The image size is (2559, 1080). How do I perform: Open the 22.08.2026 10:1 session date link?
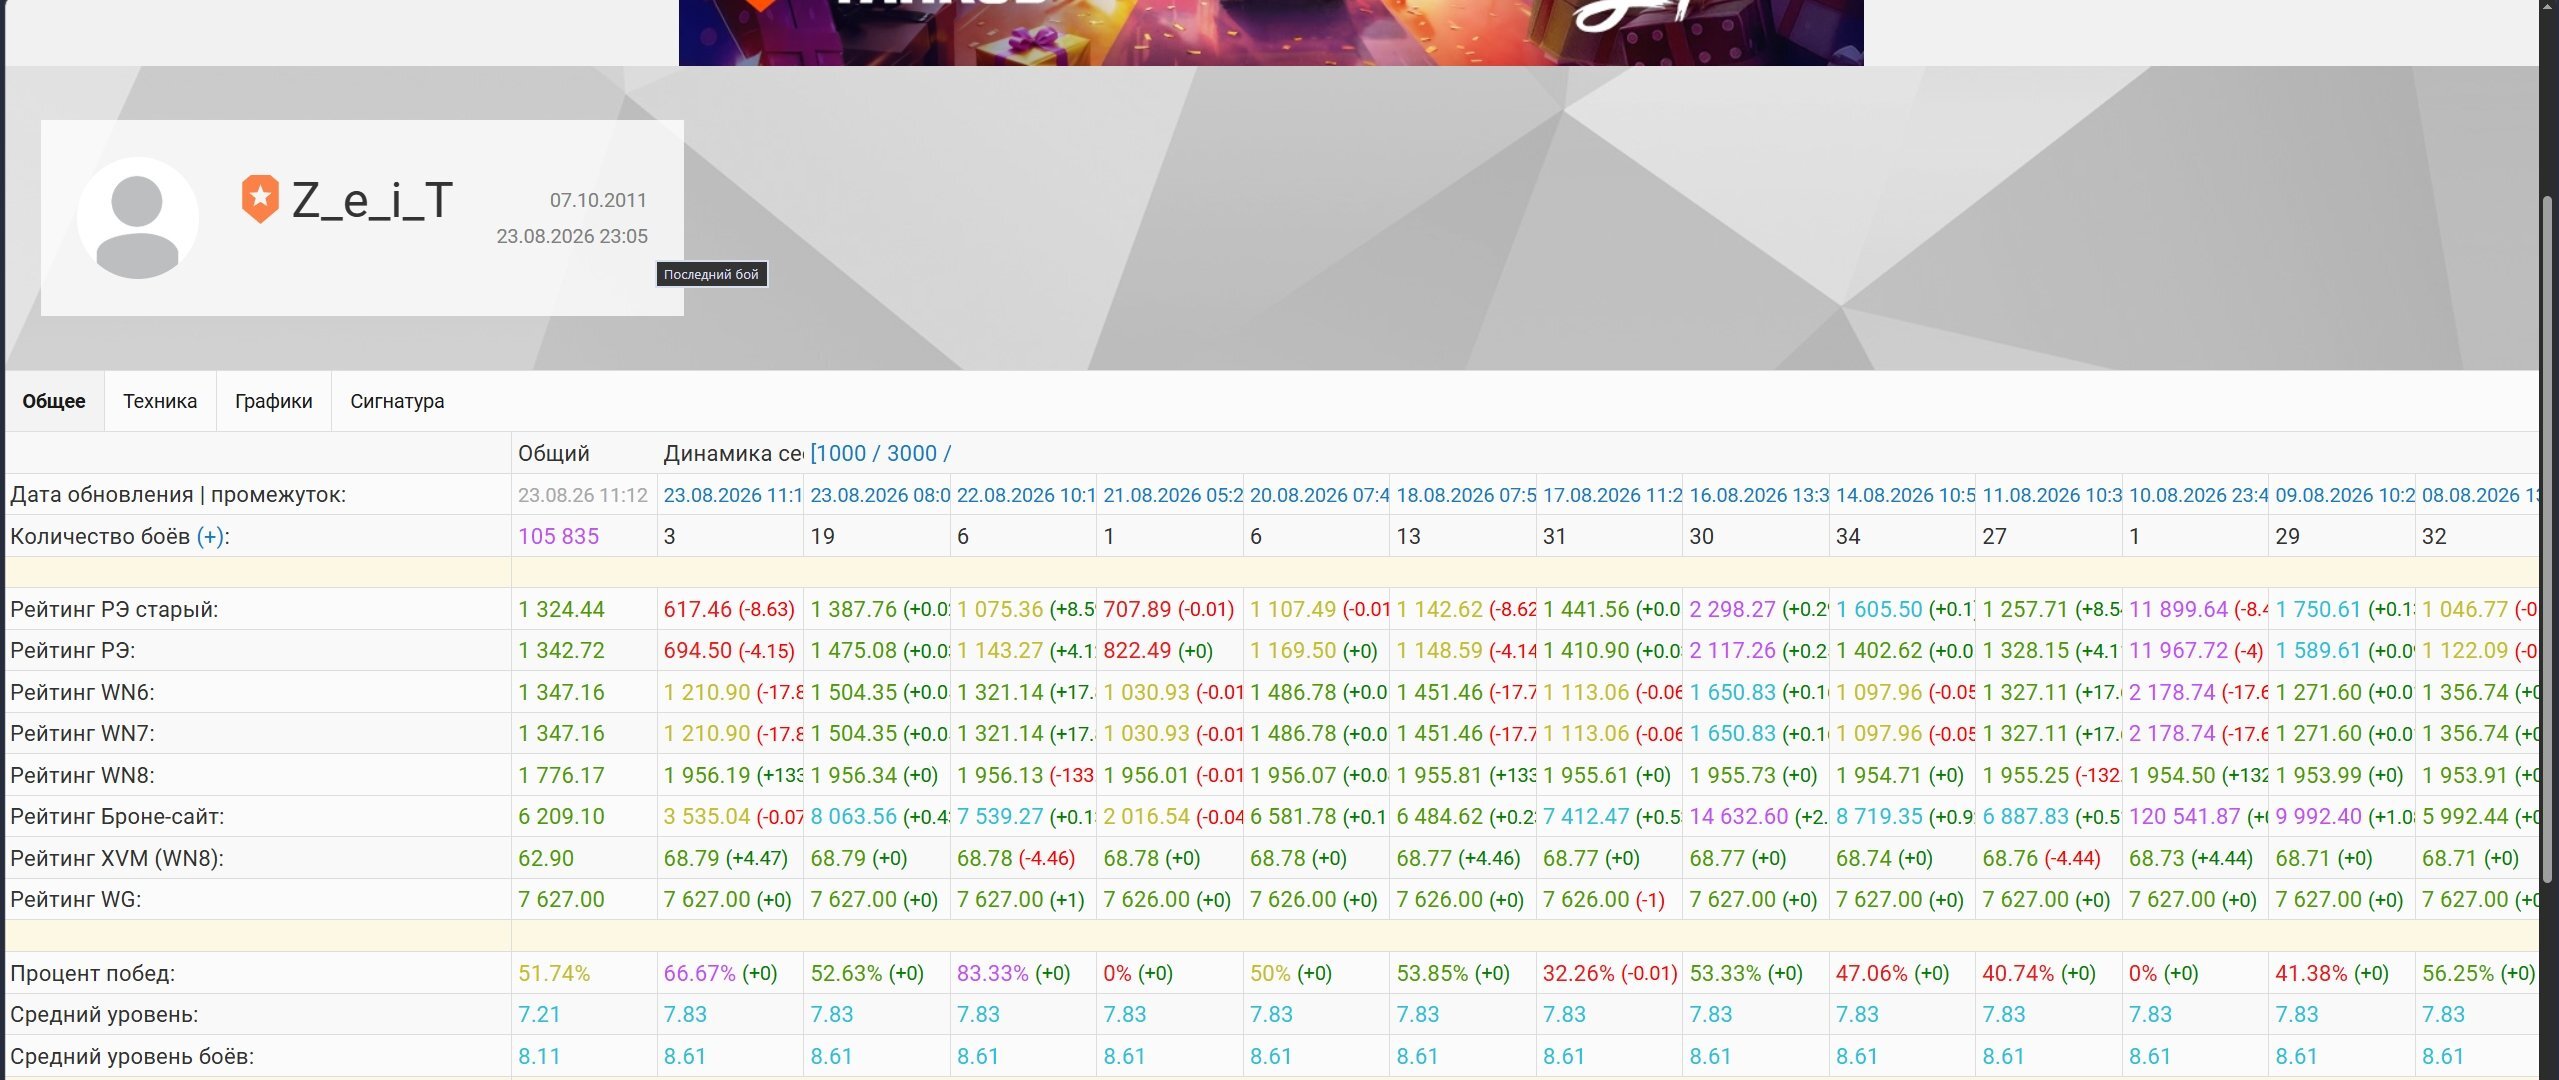[x=1025, y=495]
